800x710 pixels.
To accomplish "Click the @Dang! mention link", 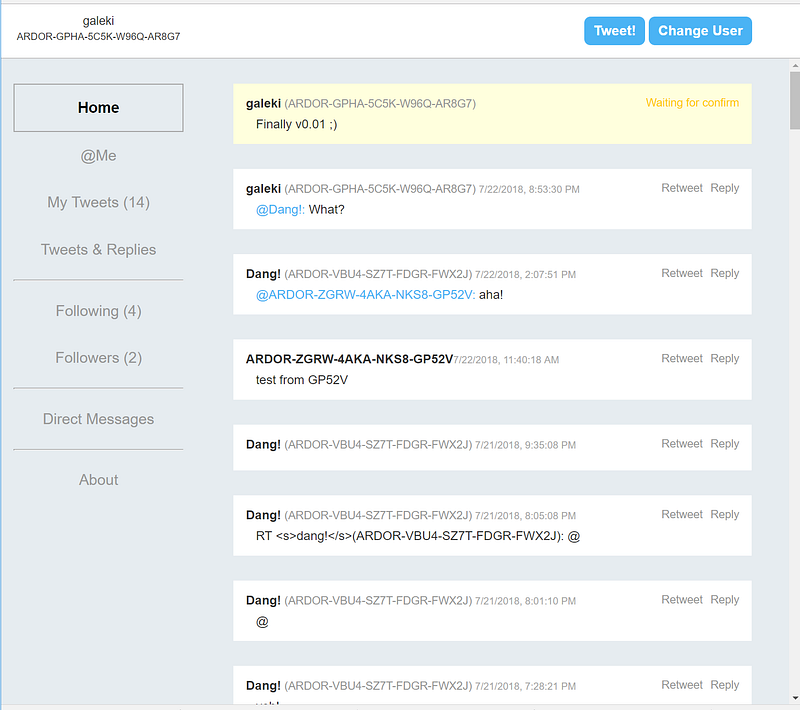I will click(280, 210).
